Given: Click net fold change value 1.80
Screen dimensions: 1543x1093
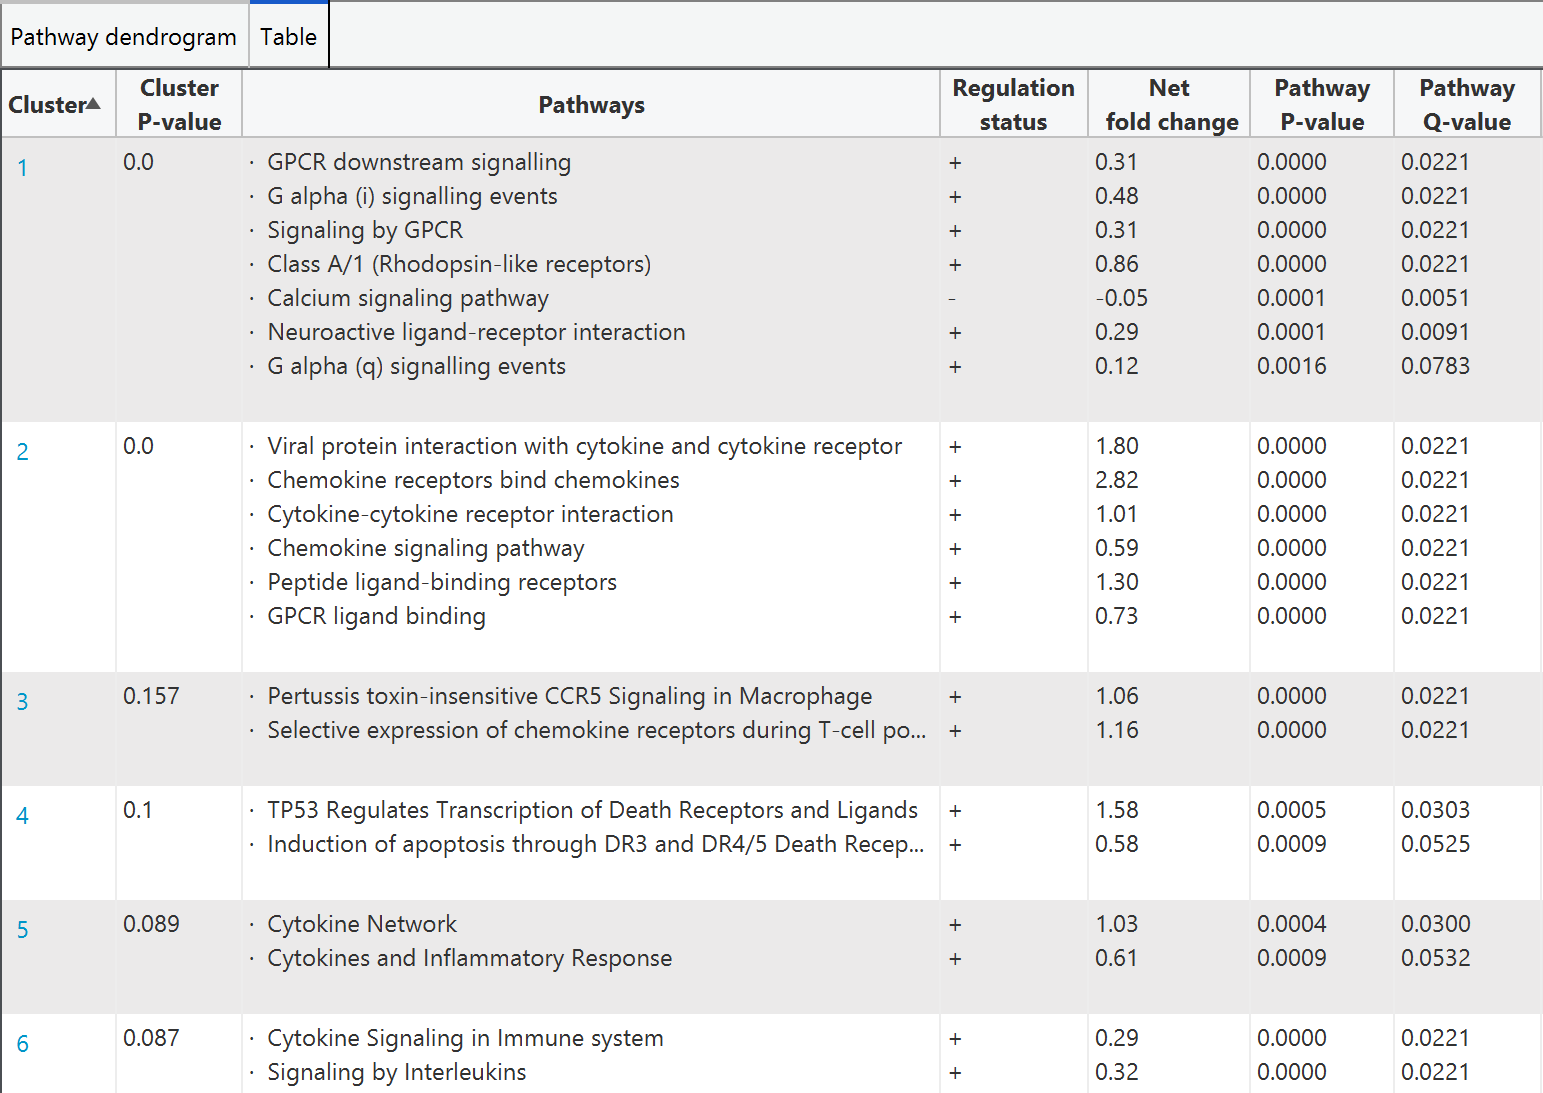Looking at the screenshot, I should pyautogui.click(x=1116, y=446).
